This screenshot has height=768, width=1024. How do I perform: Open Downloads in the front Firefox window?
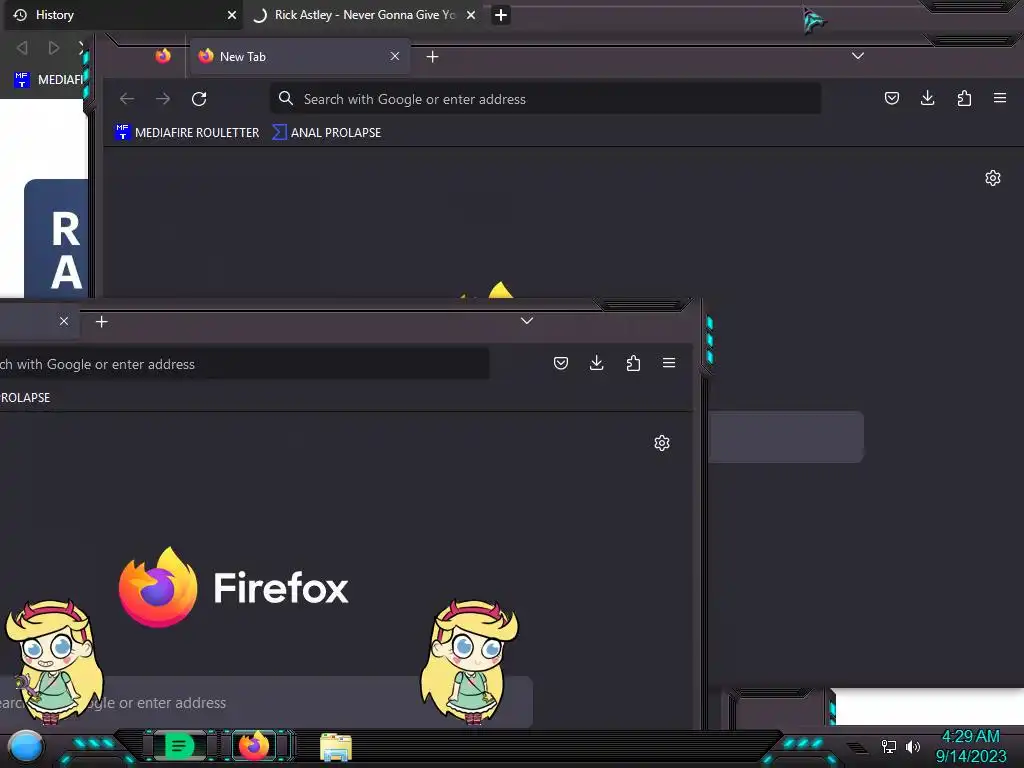596,363
